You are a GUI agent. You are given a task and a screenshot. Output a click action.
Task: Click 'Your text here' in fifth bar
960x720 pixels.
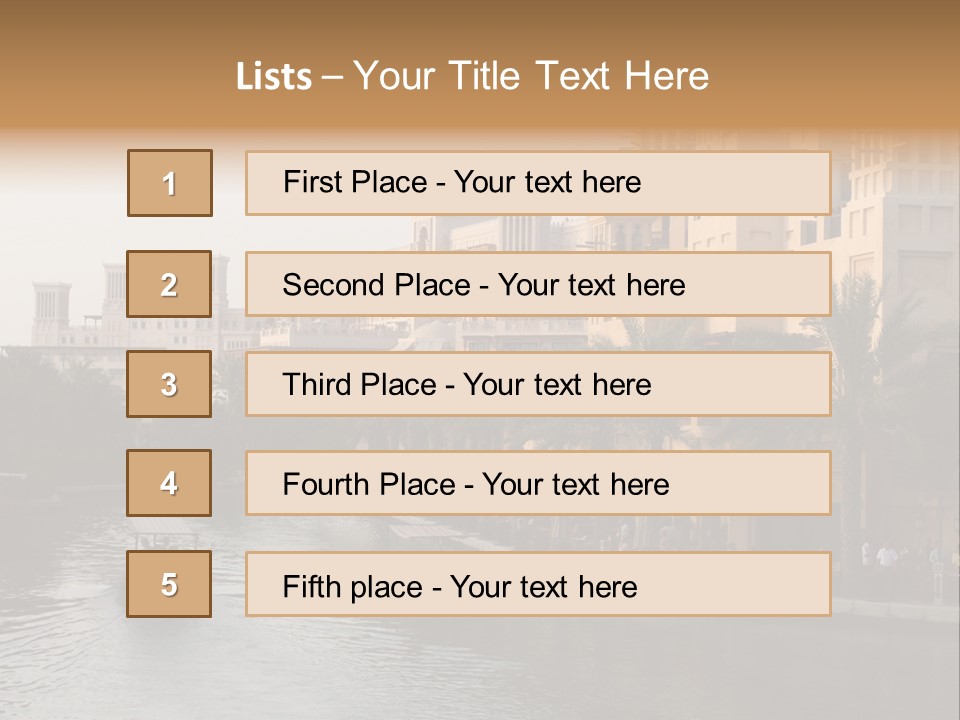click(544, 587)
